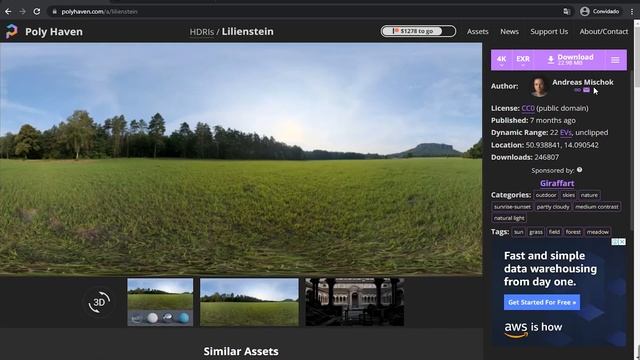Select the partly cloudy category tag
This screenshot has width=640, height=360.
click(x=553, y=207)
